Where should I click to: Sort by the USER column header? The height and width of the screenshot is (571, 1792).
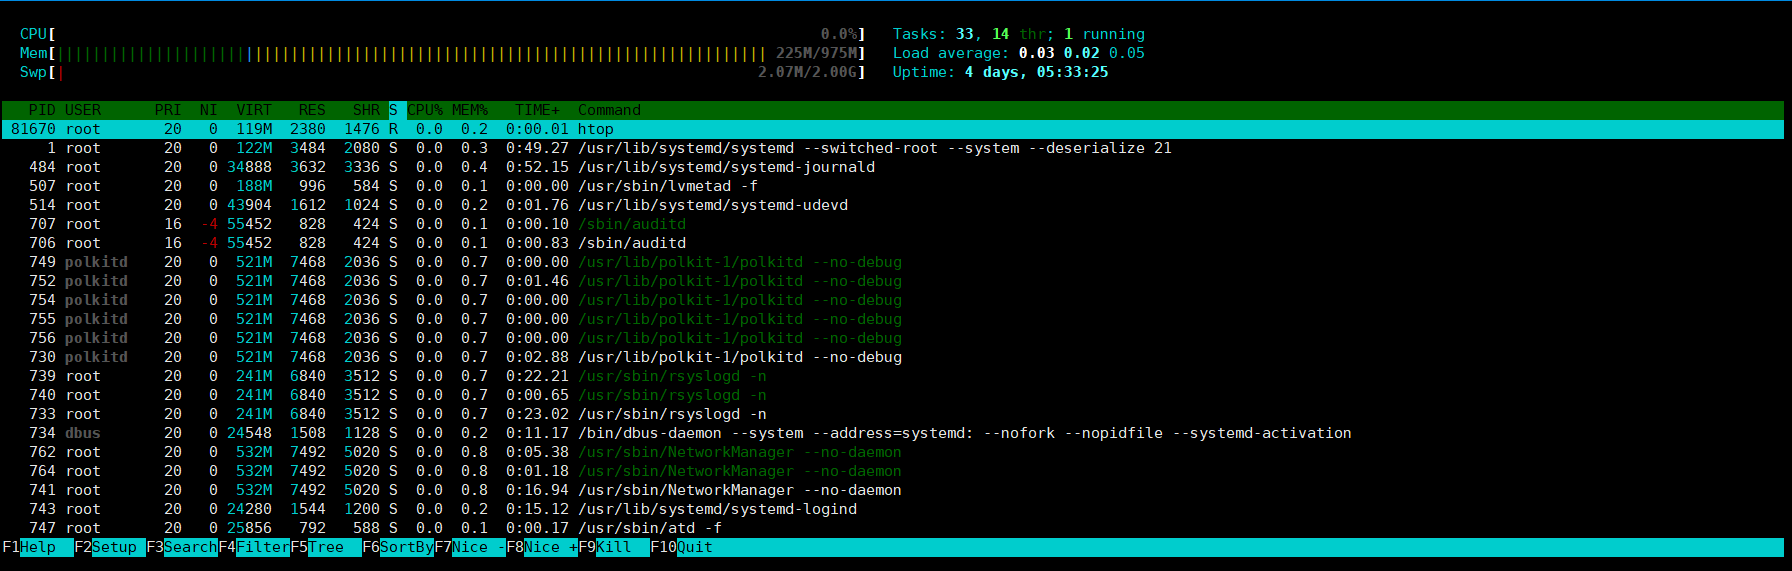point(83,110)
